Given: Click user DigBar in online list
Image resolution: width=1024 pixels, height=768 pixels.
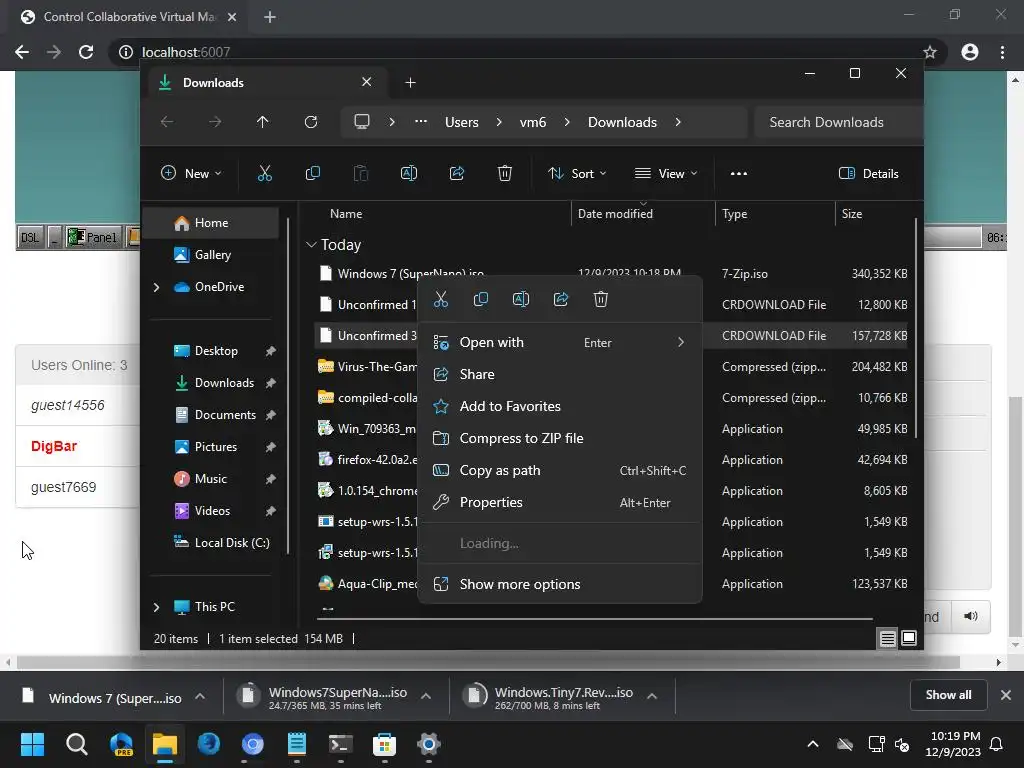Looking at the screenshot, I should [54, 446].
